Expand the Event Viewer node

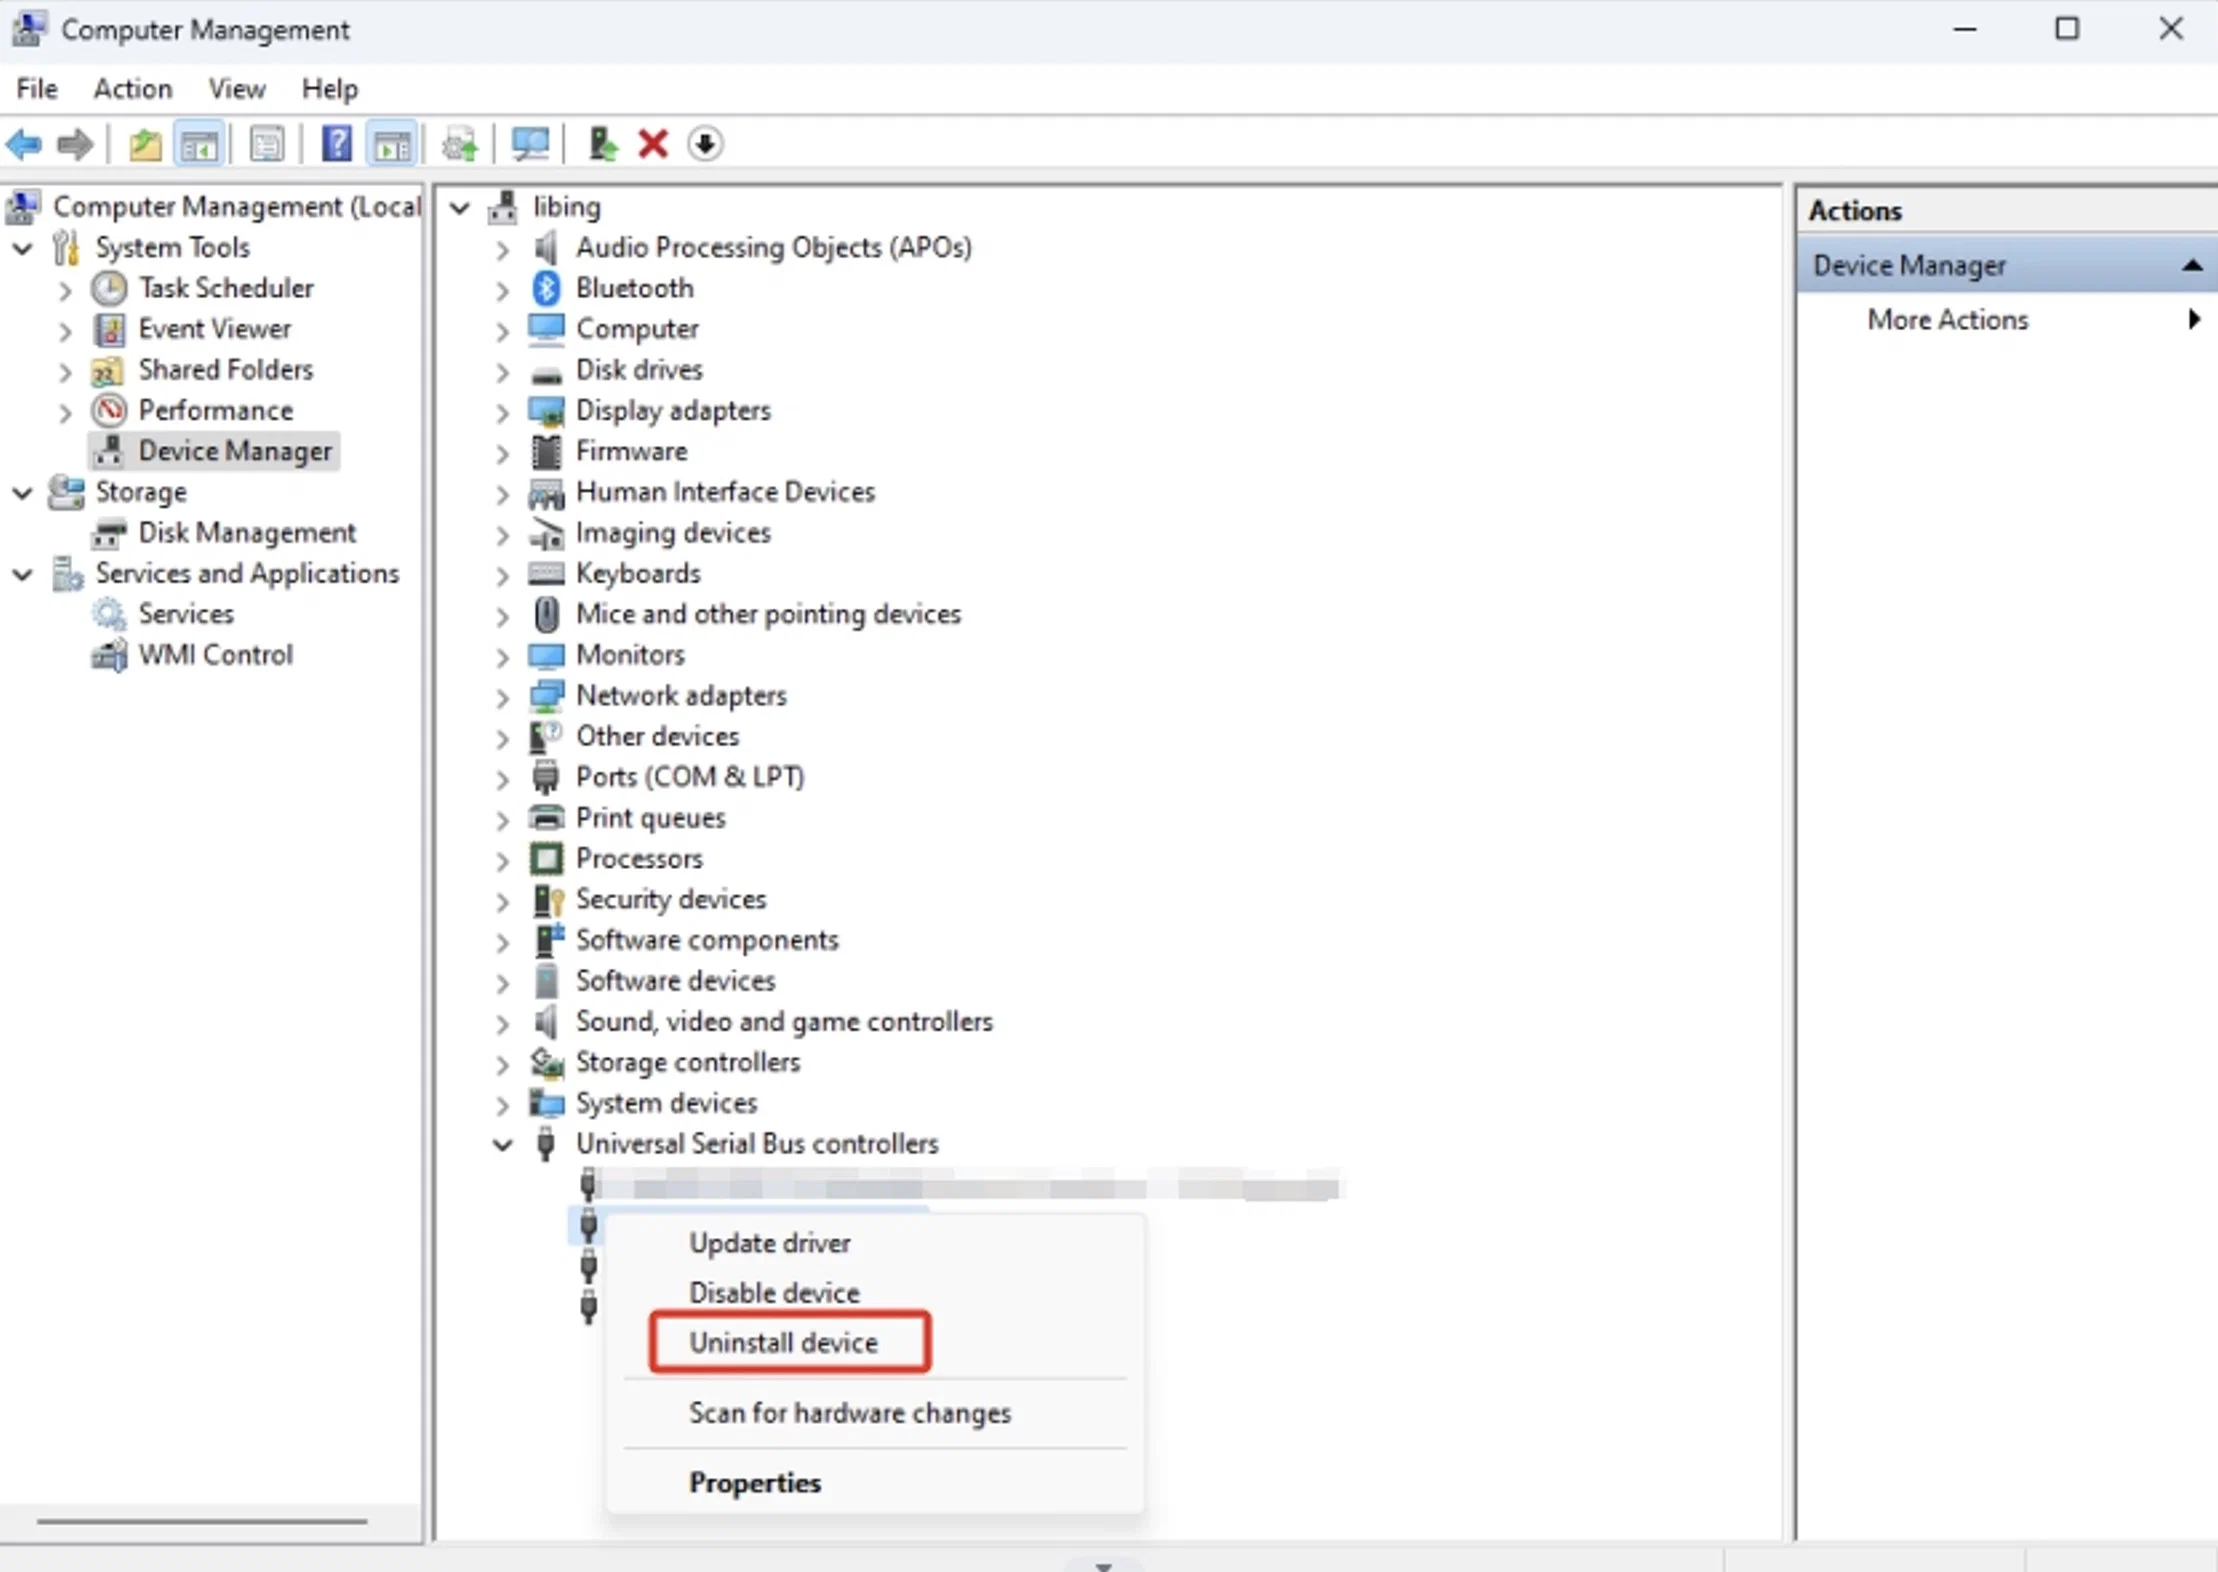[65, 330]
